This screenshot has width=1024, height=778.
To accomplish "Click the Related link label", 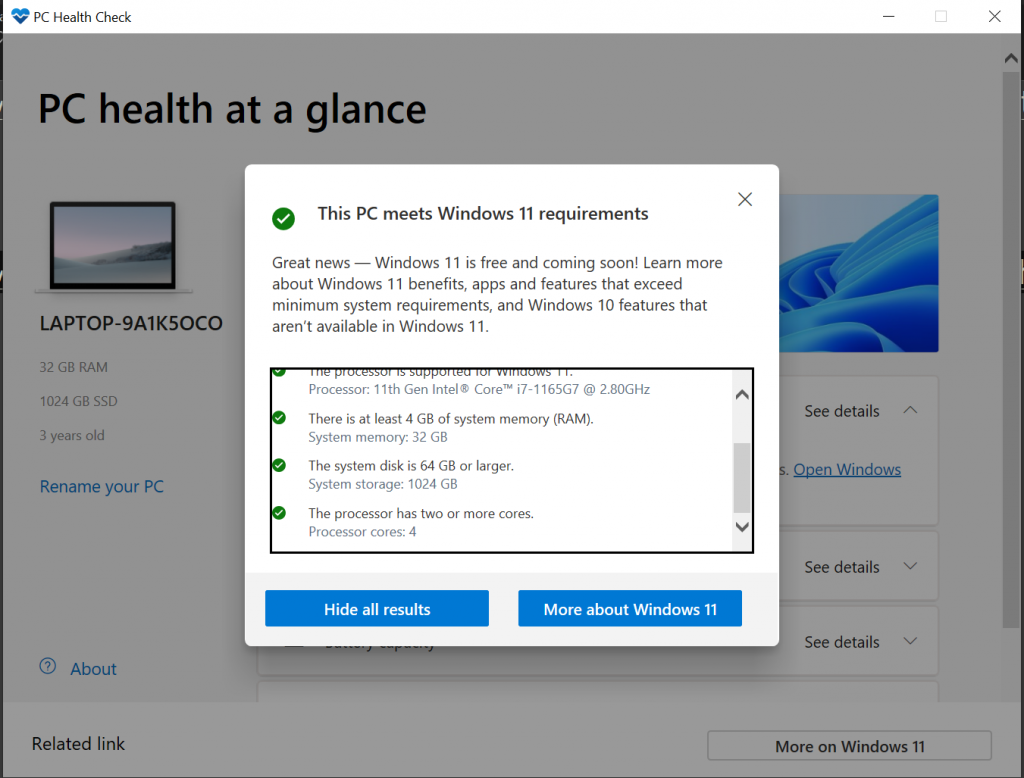I will 78,743.
